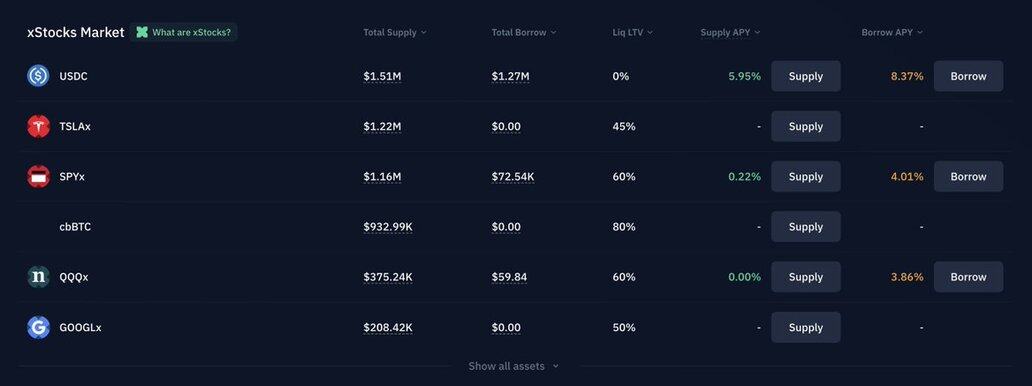This screenshot has height=386, width=1032.
Task: Click Supply button for cbBTC
Action: pos(806,227)
